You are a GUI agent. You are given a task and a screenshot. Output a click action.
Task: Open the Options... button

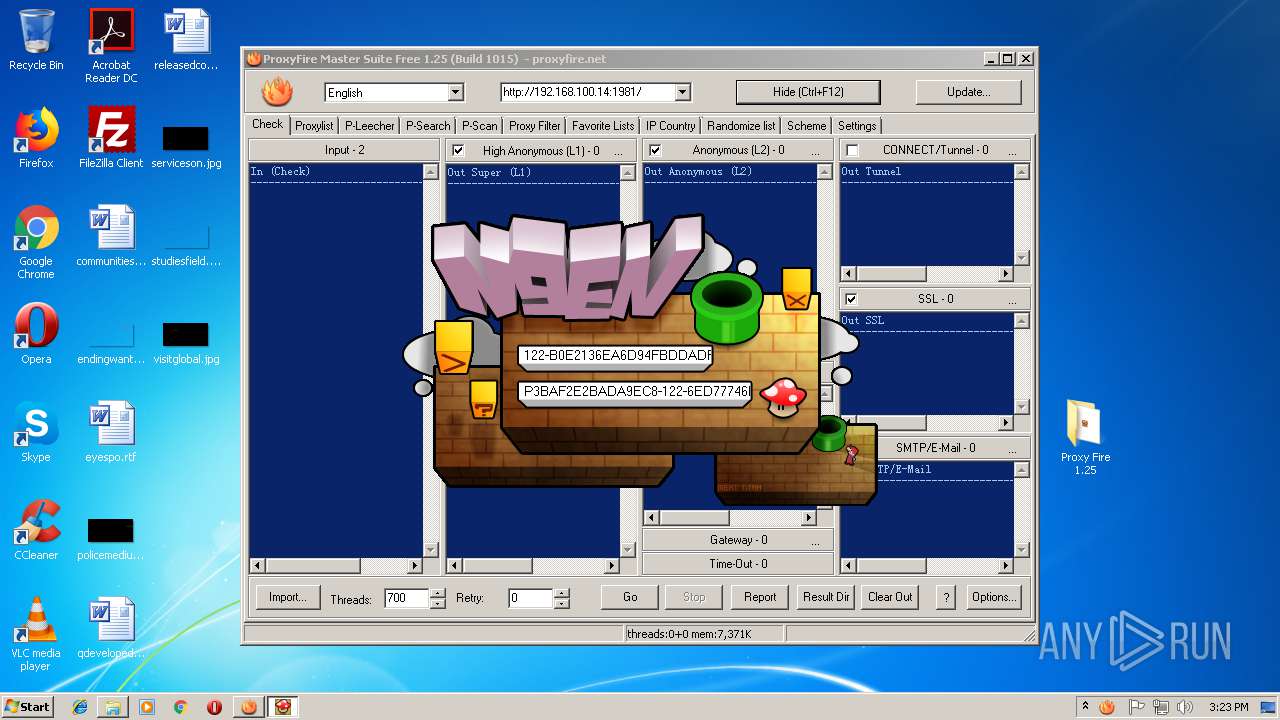(993, 597)
